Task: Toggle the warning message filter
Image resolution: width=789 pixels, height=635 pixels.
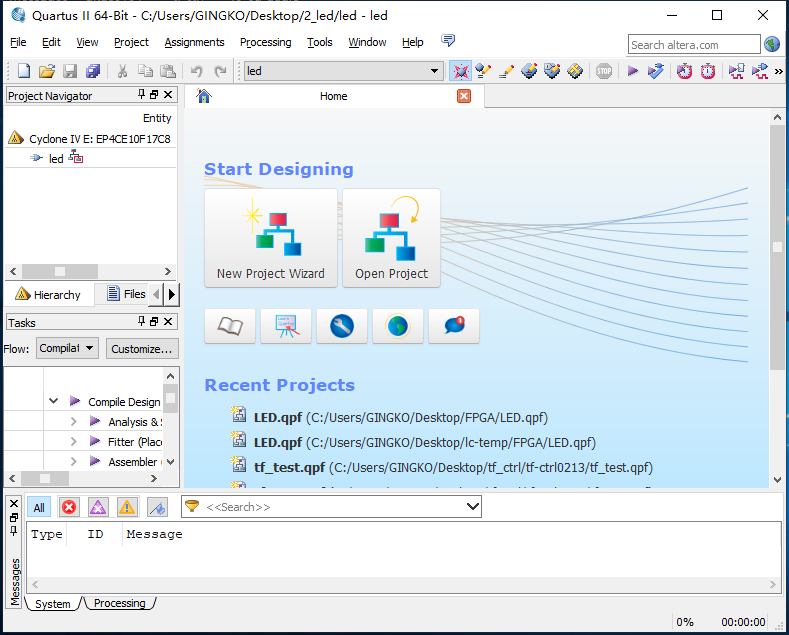Action: click(x=127, y=507)
